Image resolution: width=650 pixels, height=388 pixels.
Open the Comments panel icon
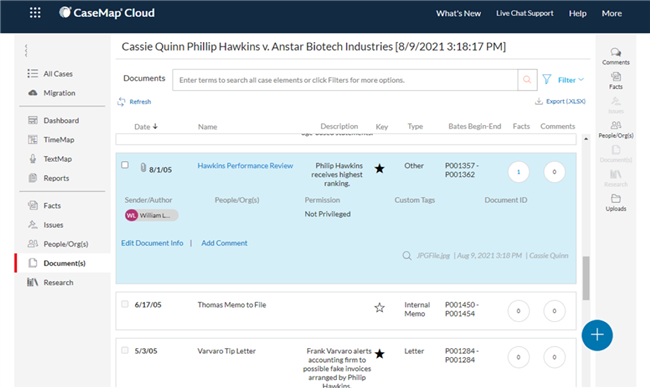[x=616, y=56]
